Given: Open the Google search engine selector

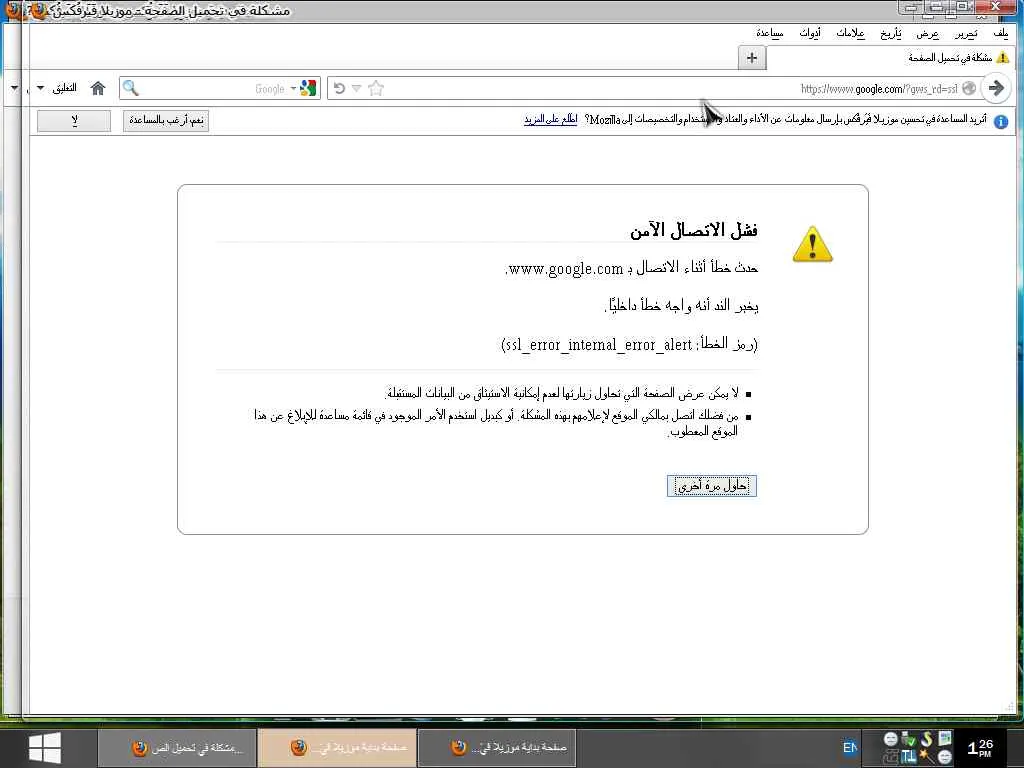Looking at the screenshot, I should (304, 88).
